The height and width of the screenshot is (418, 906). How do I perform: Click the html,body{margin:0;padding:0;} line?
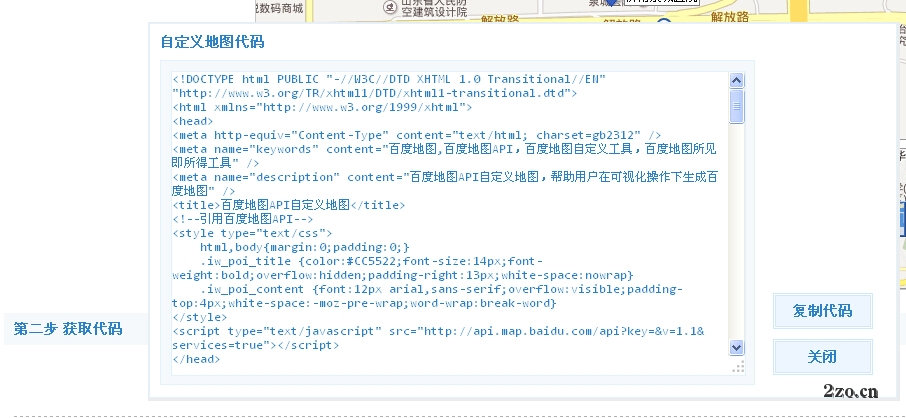[305, 247]
